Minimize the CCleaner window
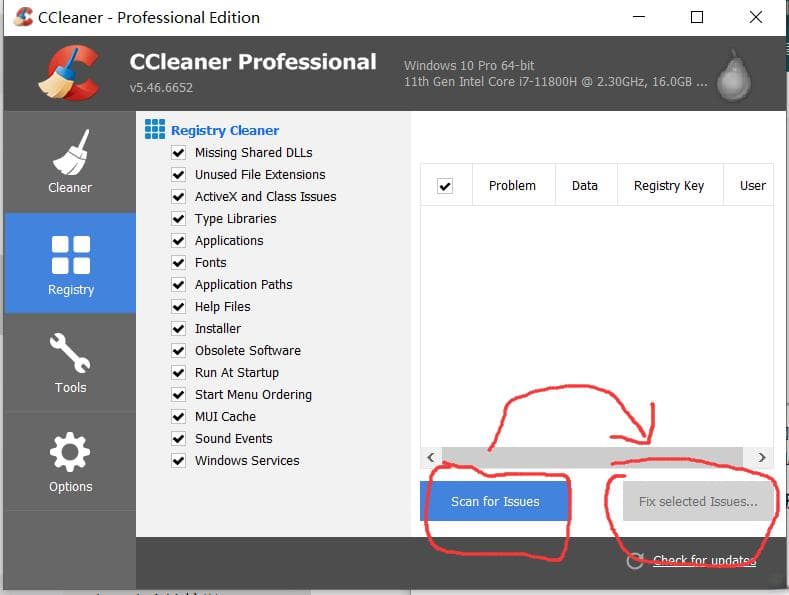Screen dimensions: 789x595 pyautogui.click(x=639, y=17)
